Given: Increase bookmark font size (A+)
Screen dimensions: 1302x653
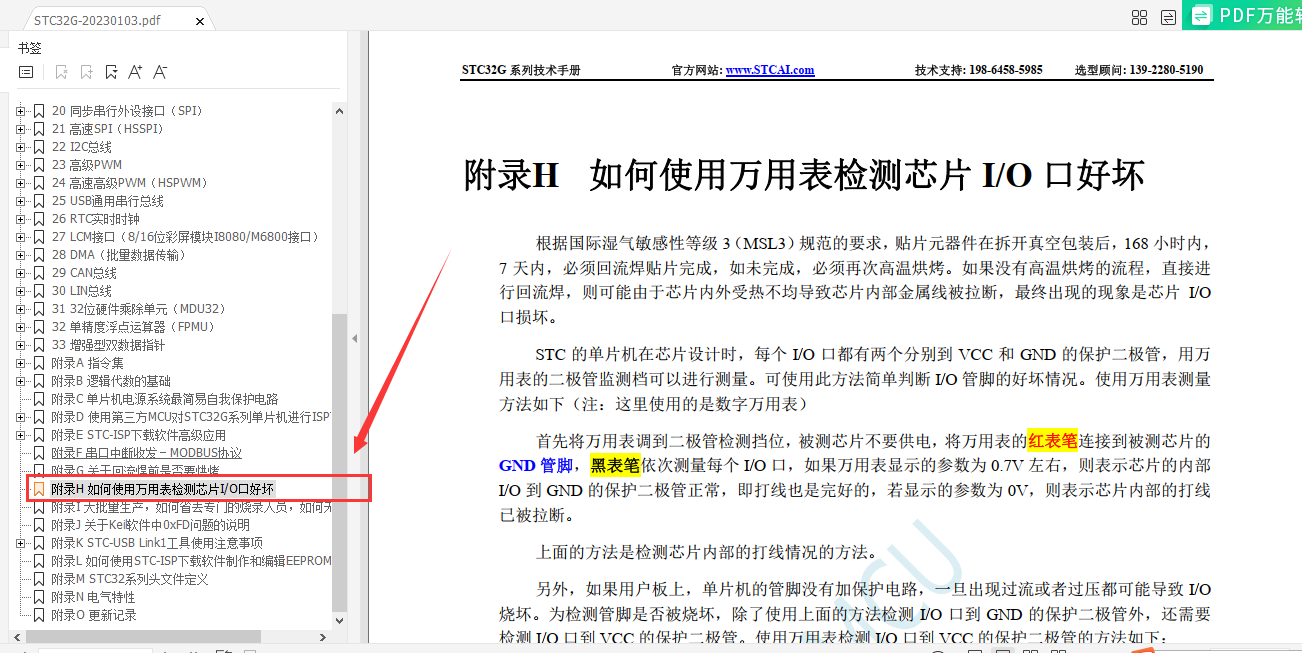Looking at the screenshot, I should coord(135,72).
